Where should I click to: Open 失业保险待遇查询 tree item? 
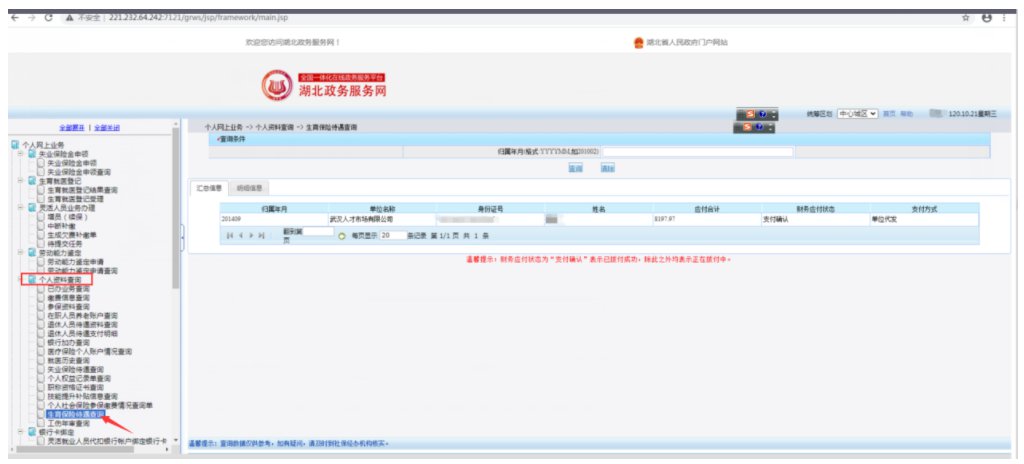[76, 369]
